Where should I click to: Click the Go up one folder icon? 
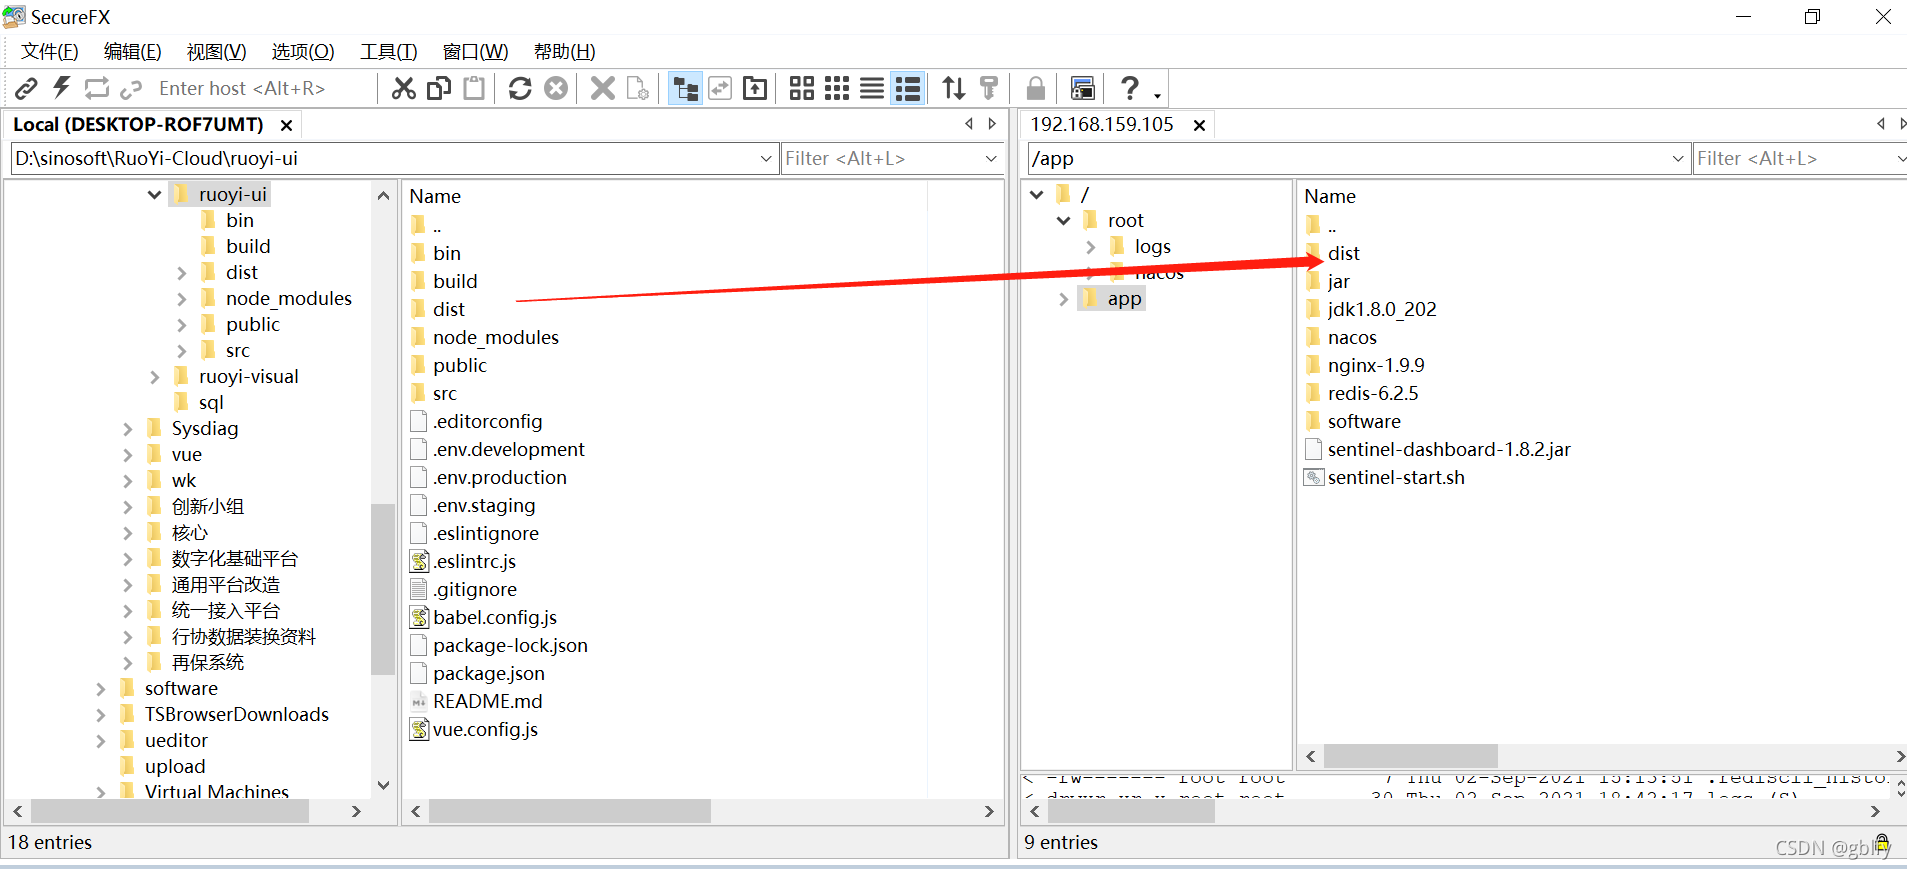pyautogui.click(x=756, y=88)
